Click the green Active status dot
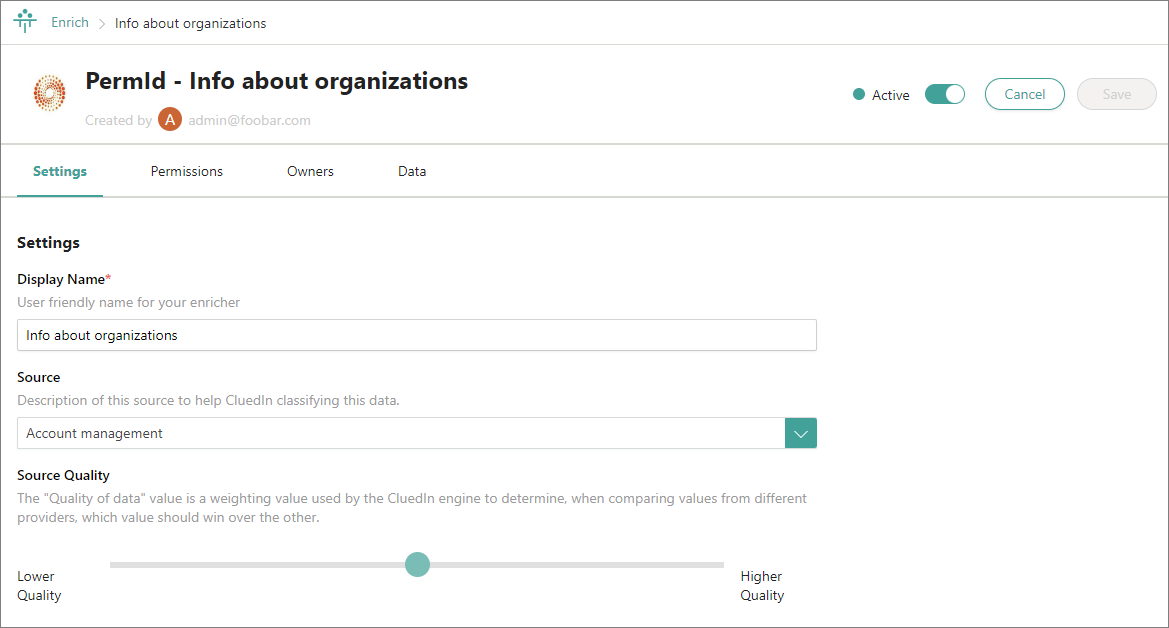The width and height of the screenshot is (1169, 628). 858,95
